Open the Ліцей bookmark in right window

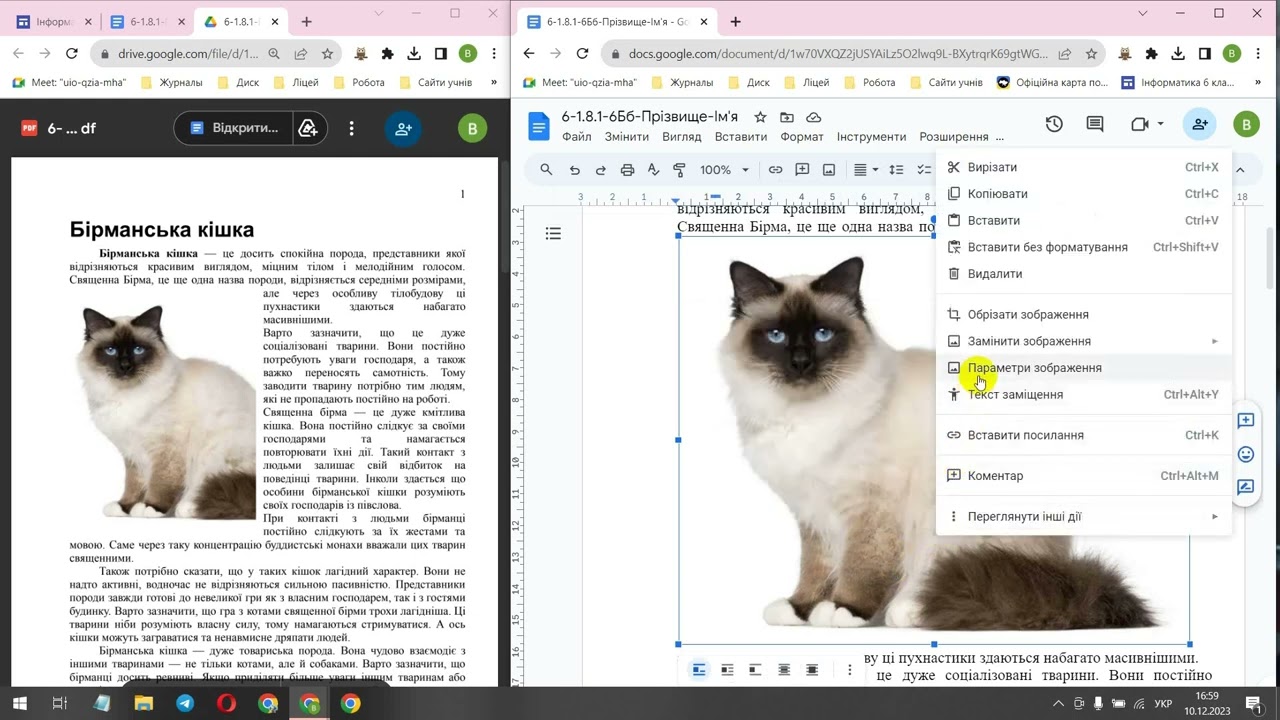[x=805, y=83]
